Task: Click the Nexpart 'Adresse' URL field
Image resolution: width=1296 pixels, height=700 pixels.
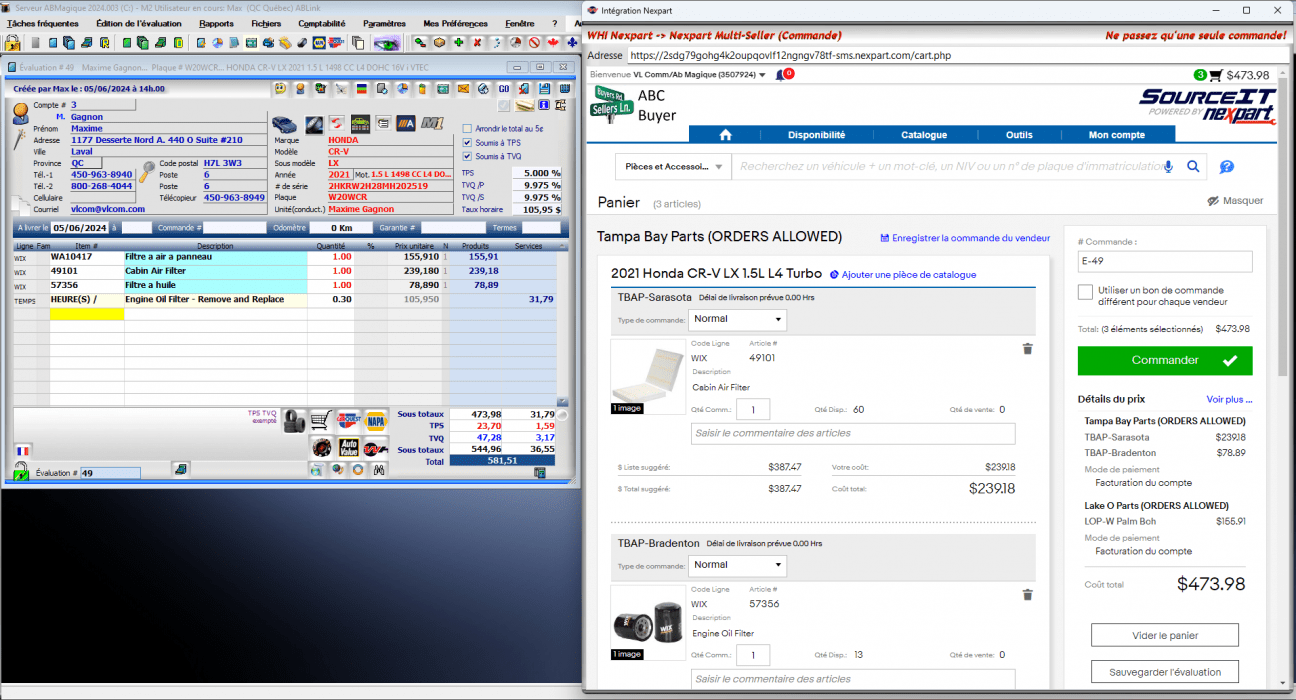Action: click(956, 56)
